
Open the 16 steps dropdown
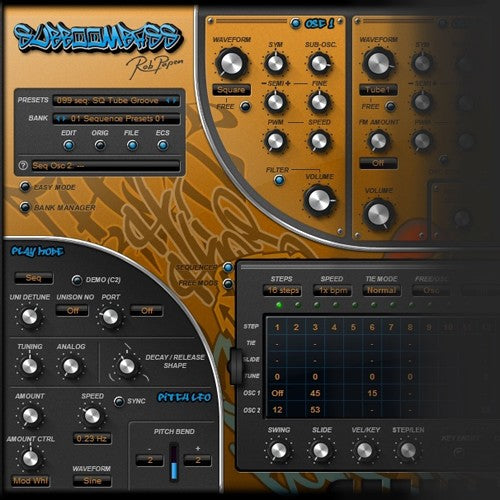click(282, 290)
